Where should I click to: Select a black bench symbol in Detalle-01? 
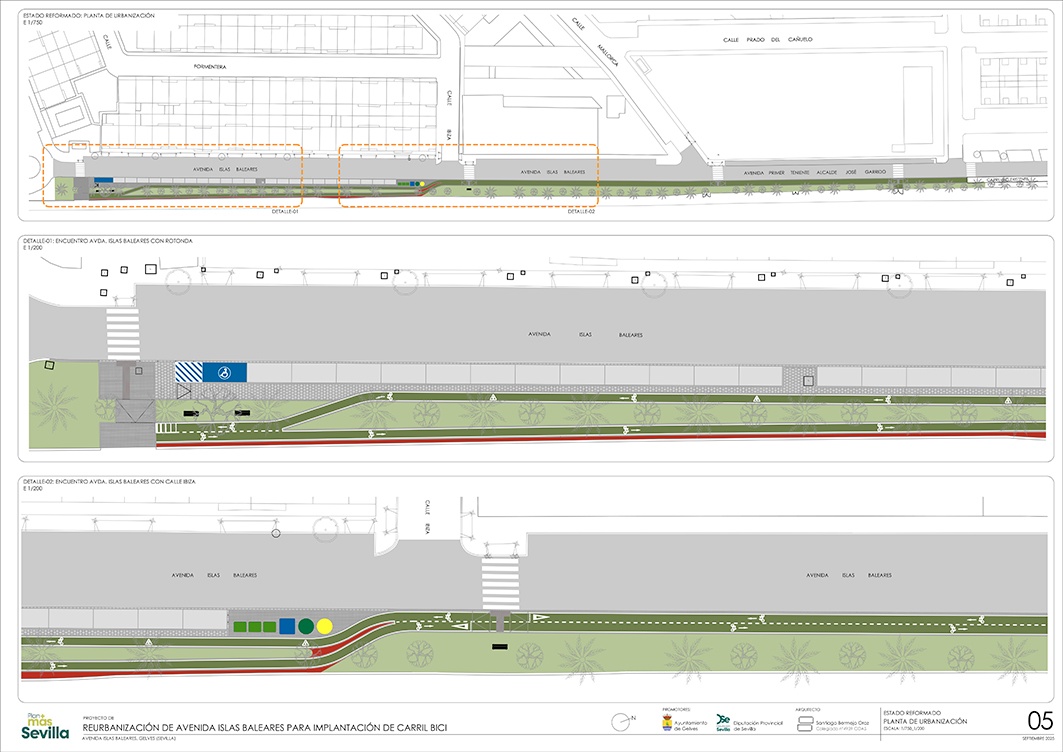(x=192, y=413)
